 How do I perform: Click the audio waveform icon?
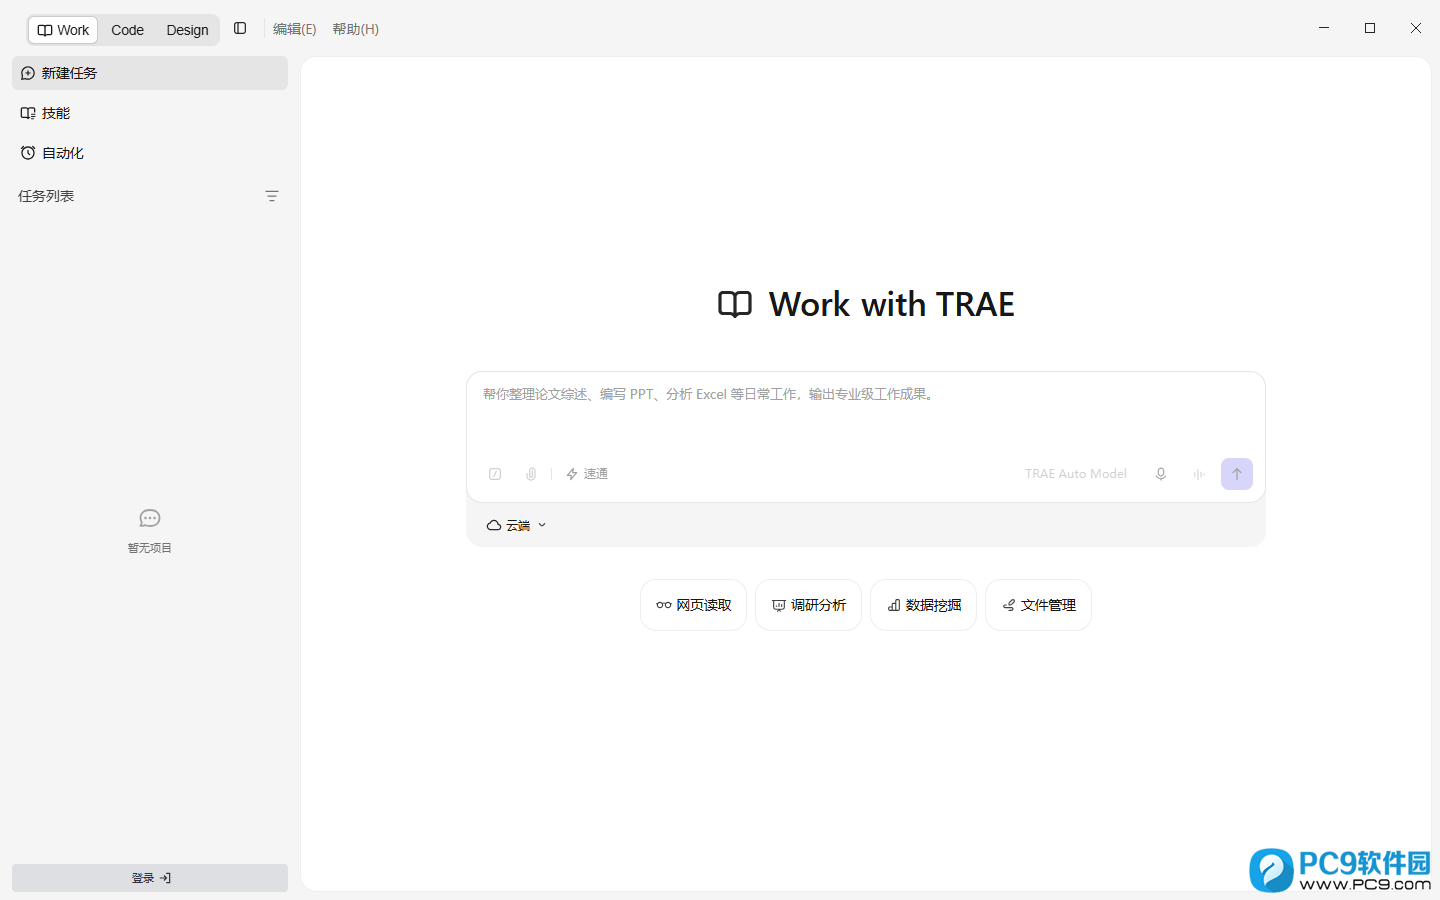(1199, 474)
